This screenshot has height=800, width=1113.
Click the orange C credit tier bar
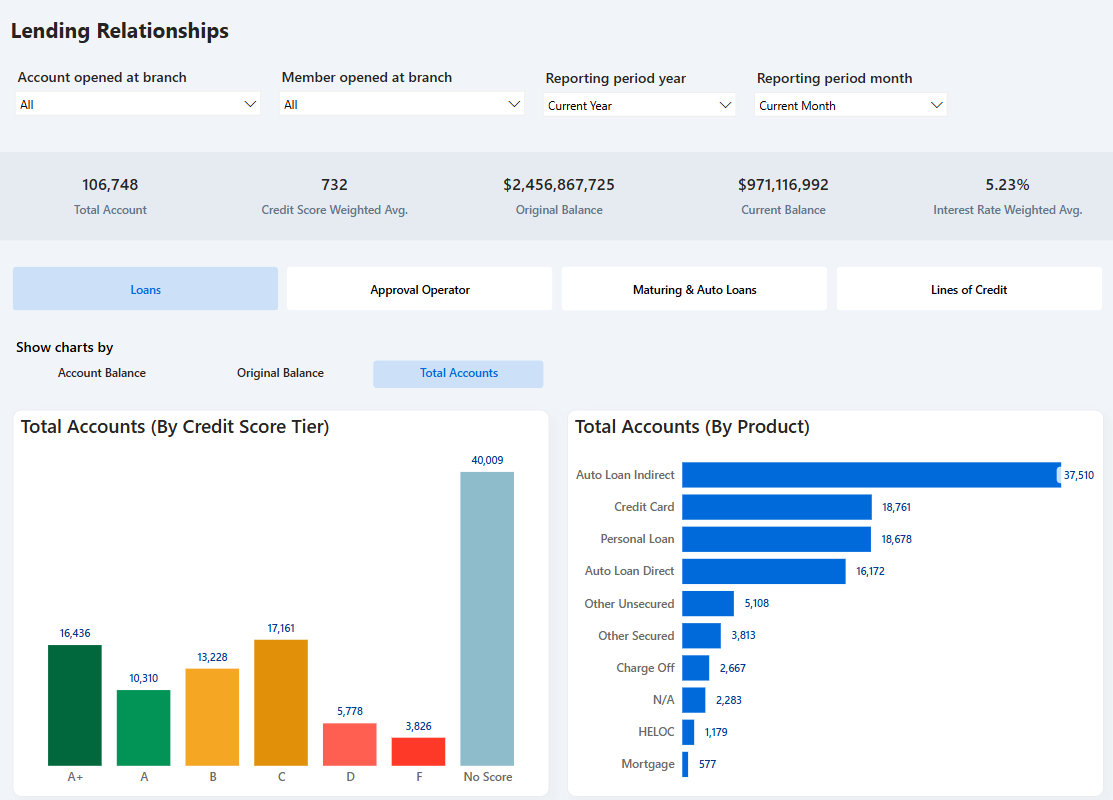click(281, 702)
